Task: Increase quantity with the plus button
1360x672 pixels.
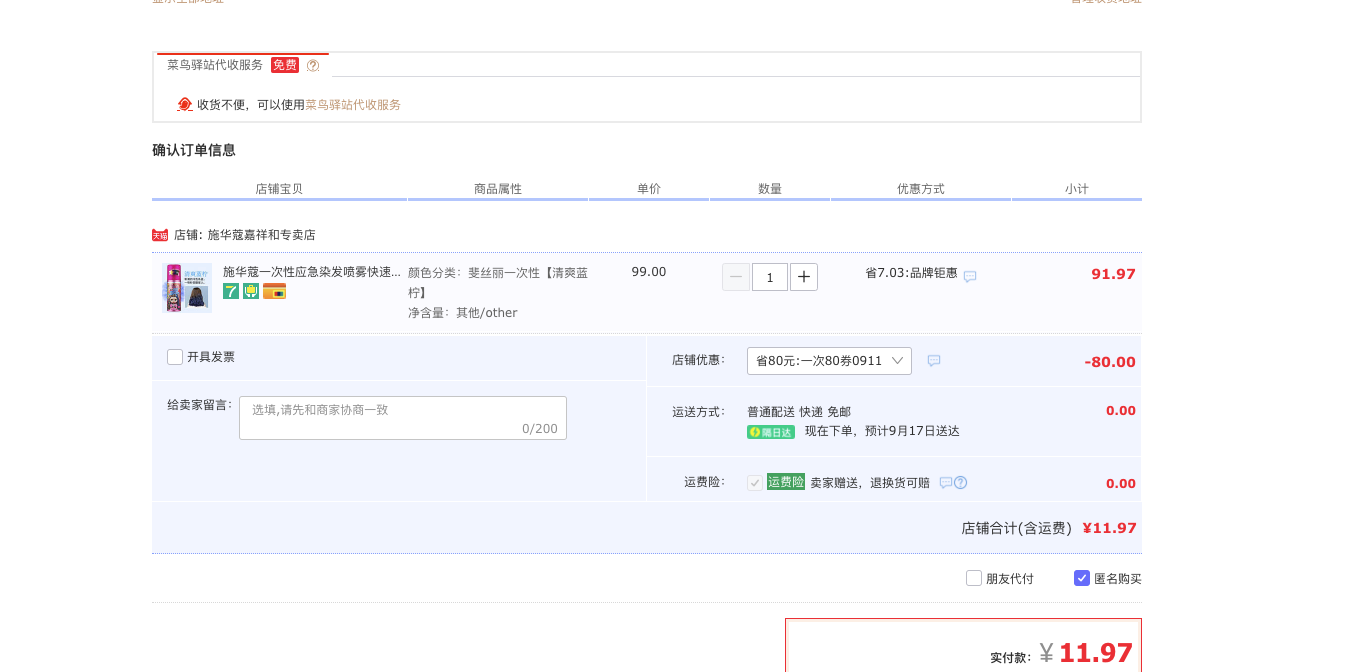Action: [x=804, y=277]
